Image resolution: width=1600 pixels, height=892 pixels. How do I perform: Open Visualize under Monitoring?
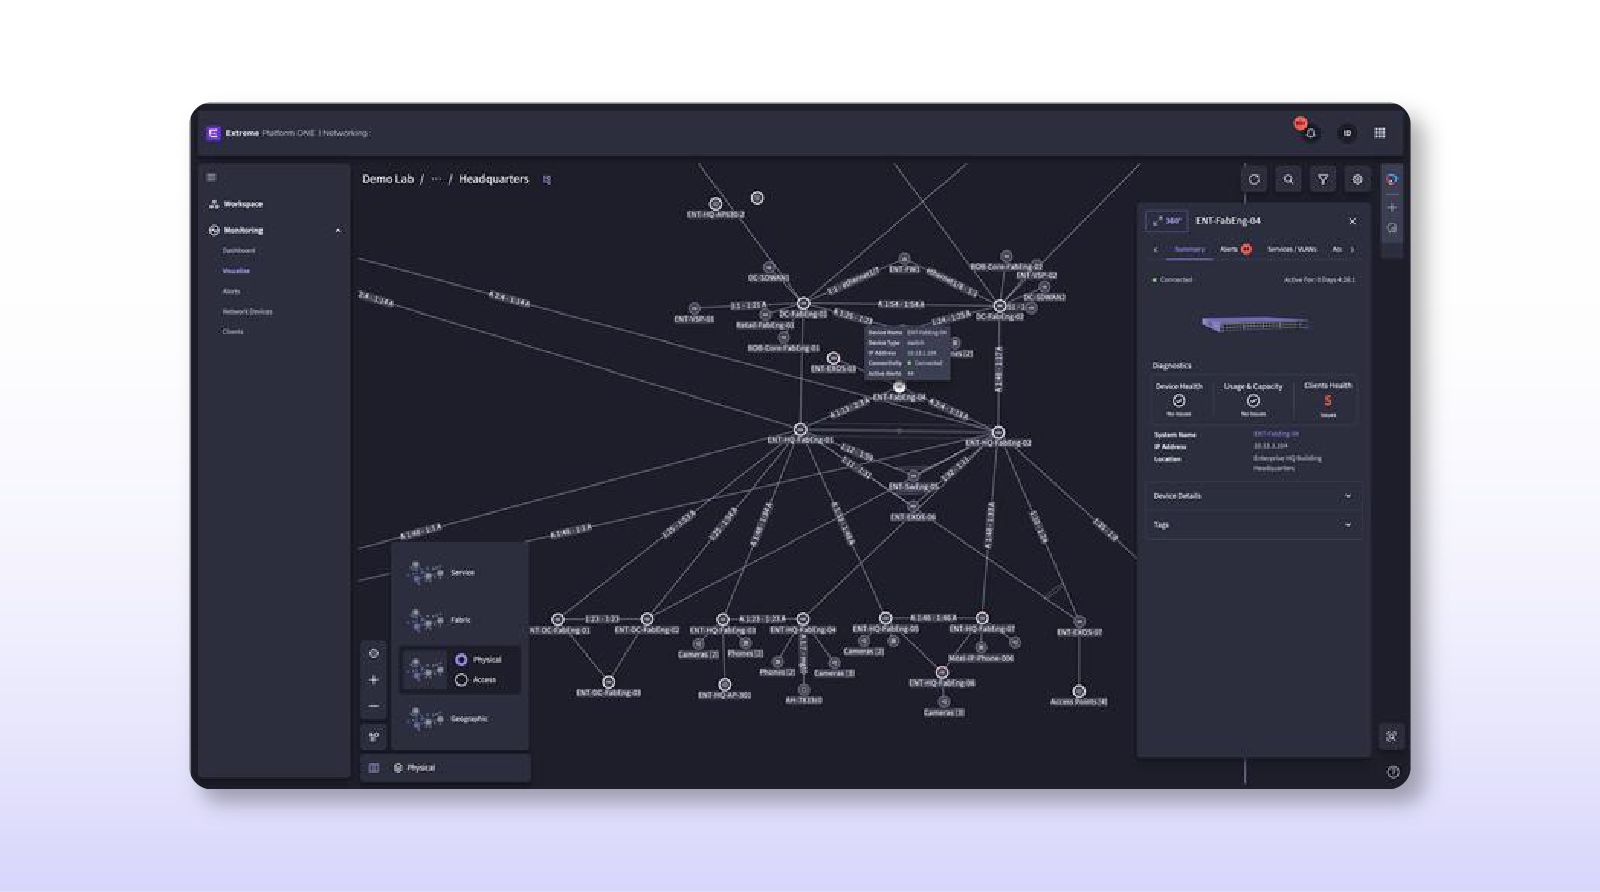point(236,271)
